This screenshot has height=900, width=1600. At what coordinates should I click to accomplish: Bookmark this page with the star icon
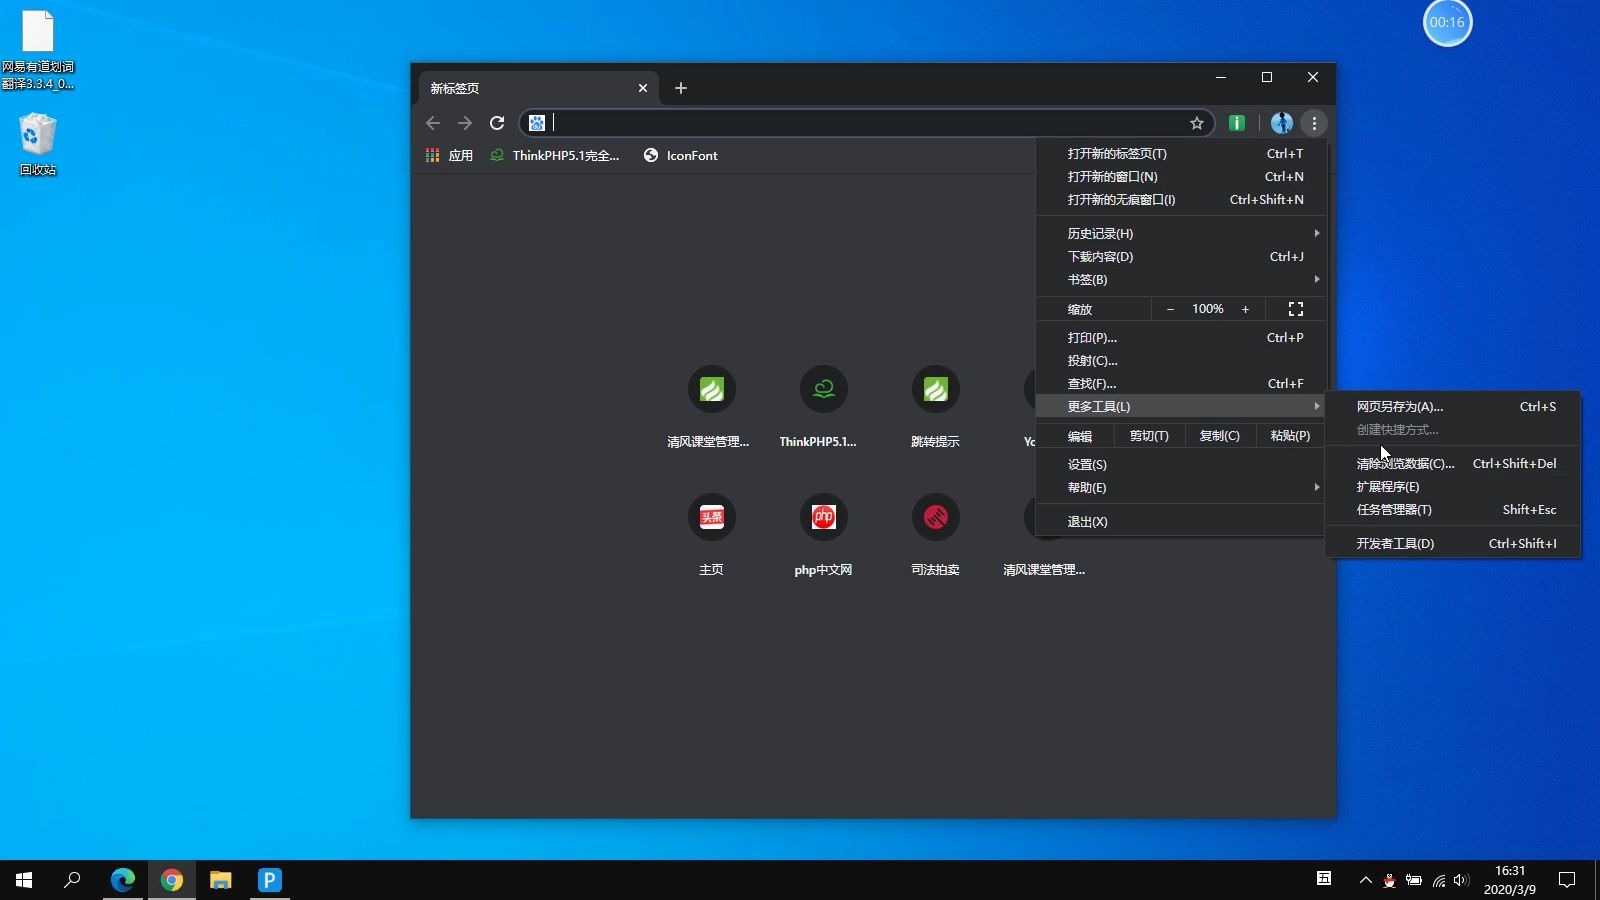tap(1196, 123)
